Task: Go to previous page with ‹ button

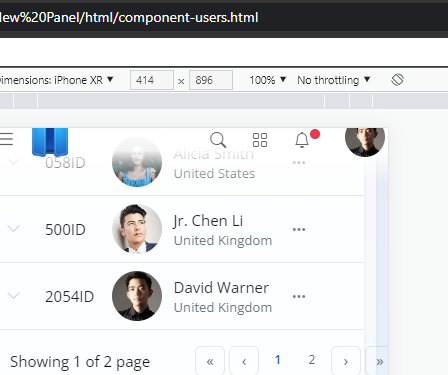Action: pos(244,361)
